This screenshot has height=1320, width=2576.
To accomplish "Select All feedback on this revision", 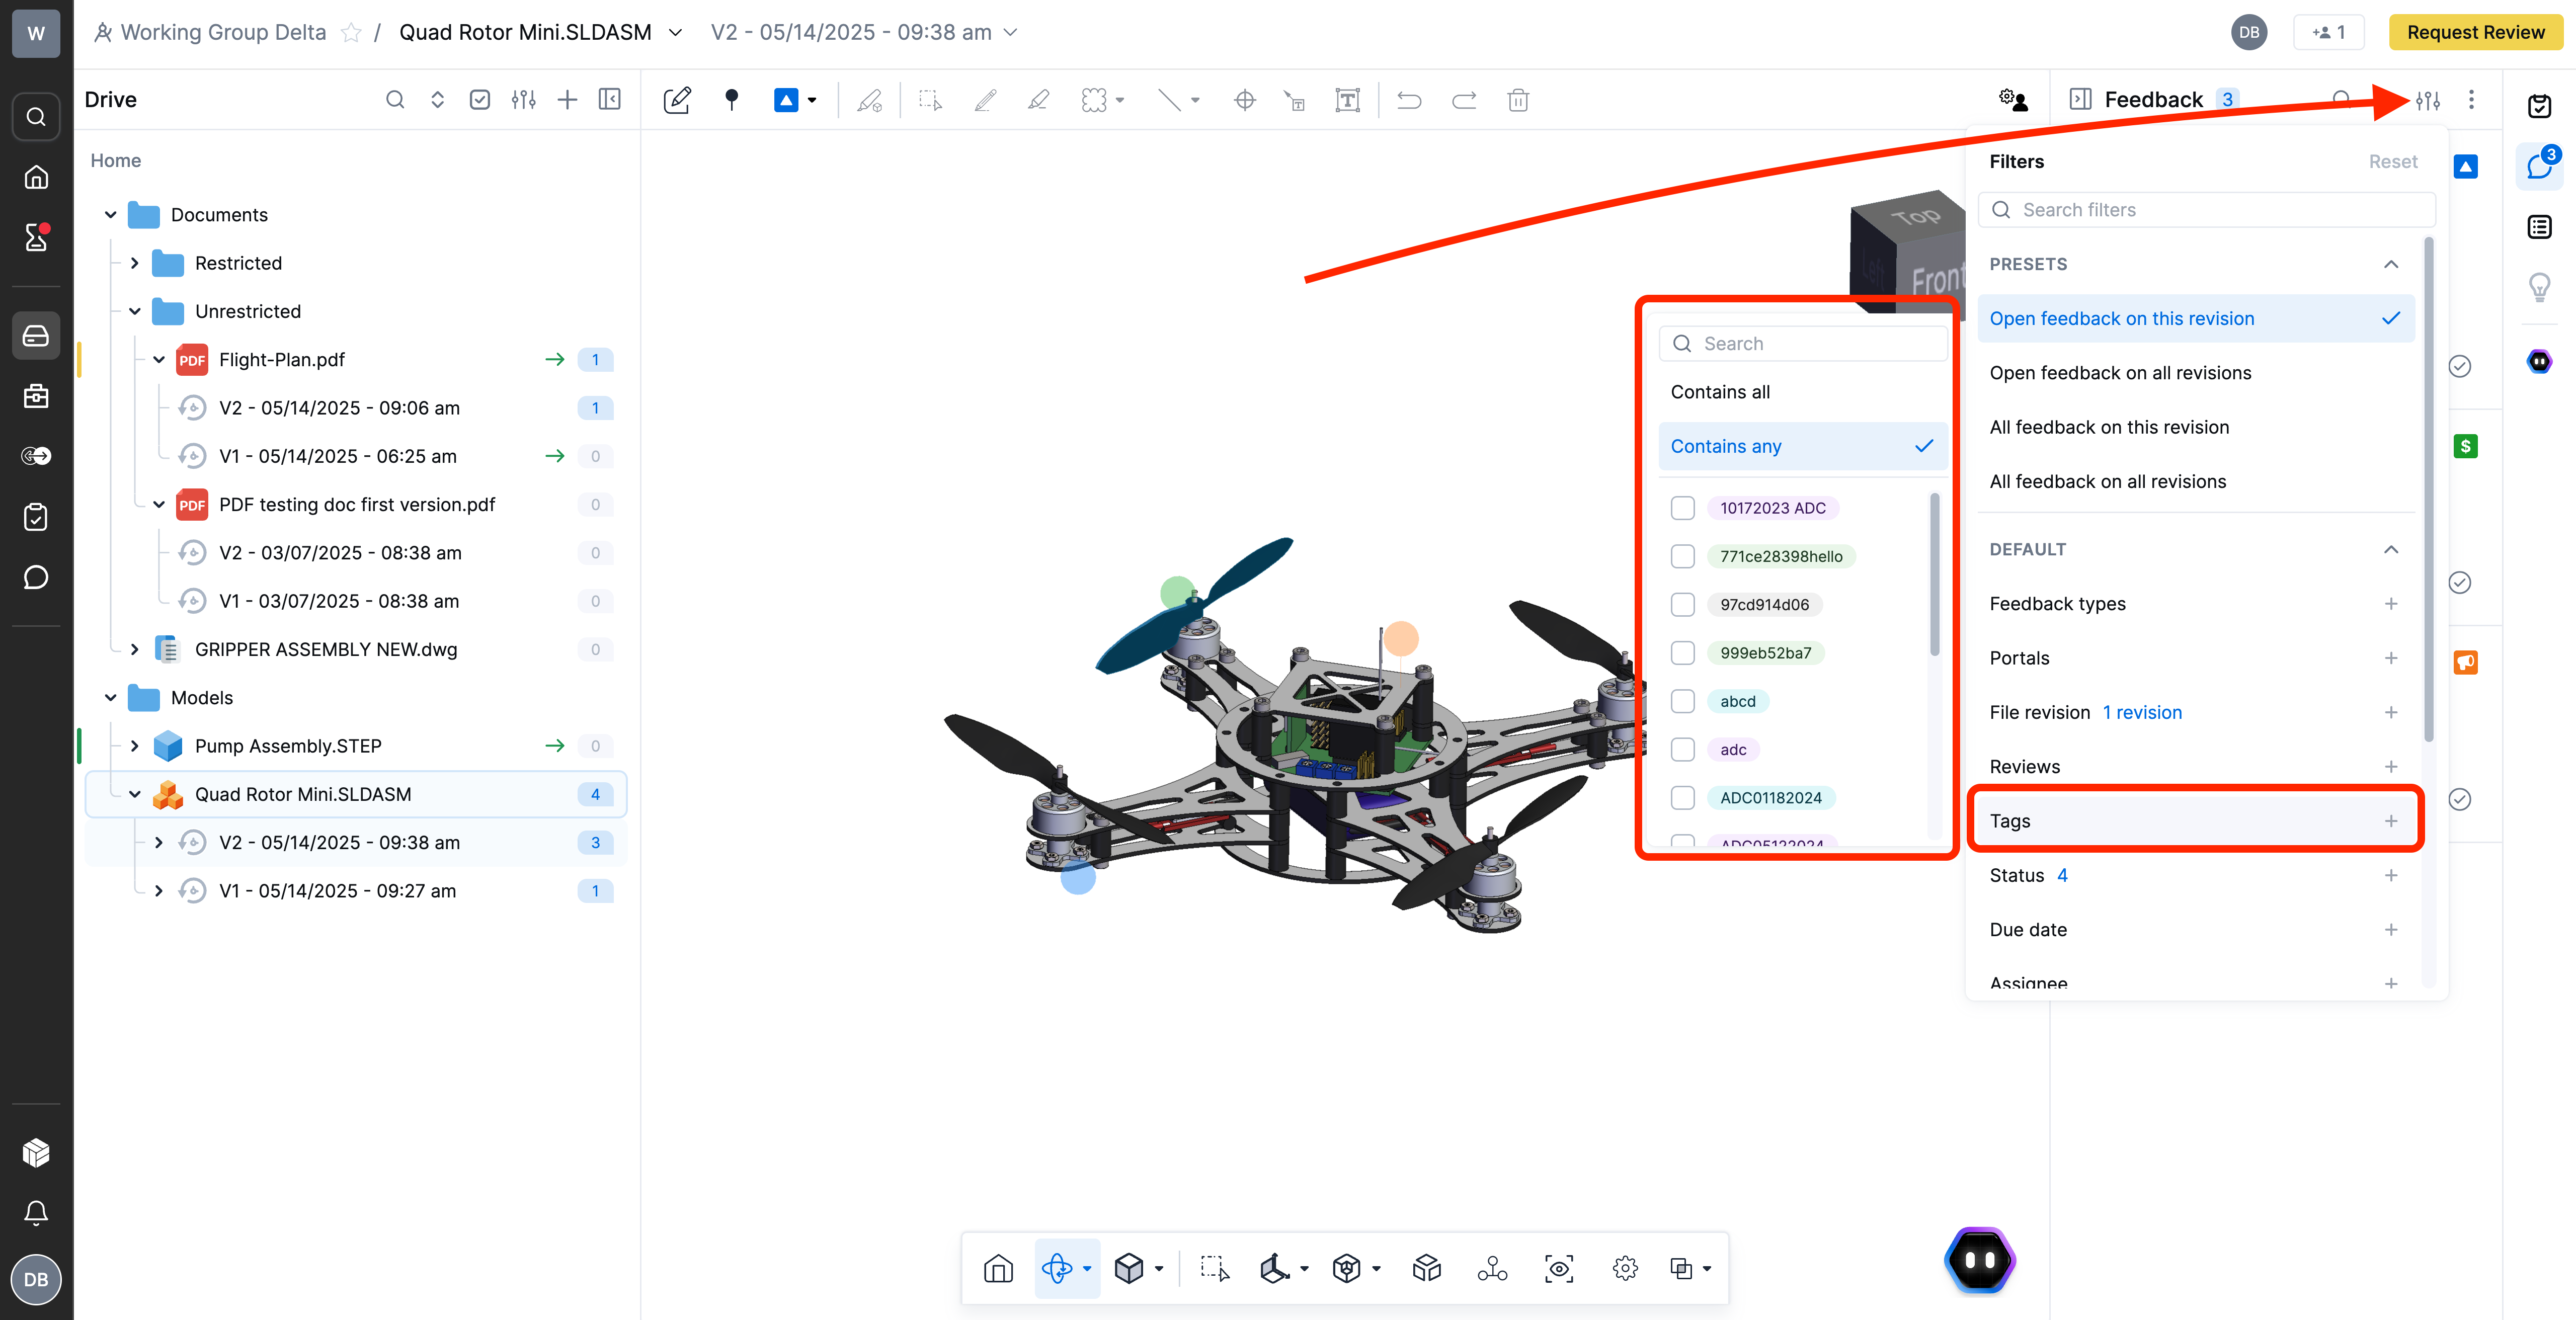I will point(2196,427).
